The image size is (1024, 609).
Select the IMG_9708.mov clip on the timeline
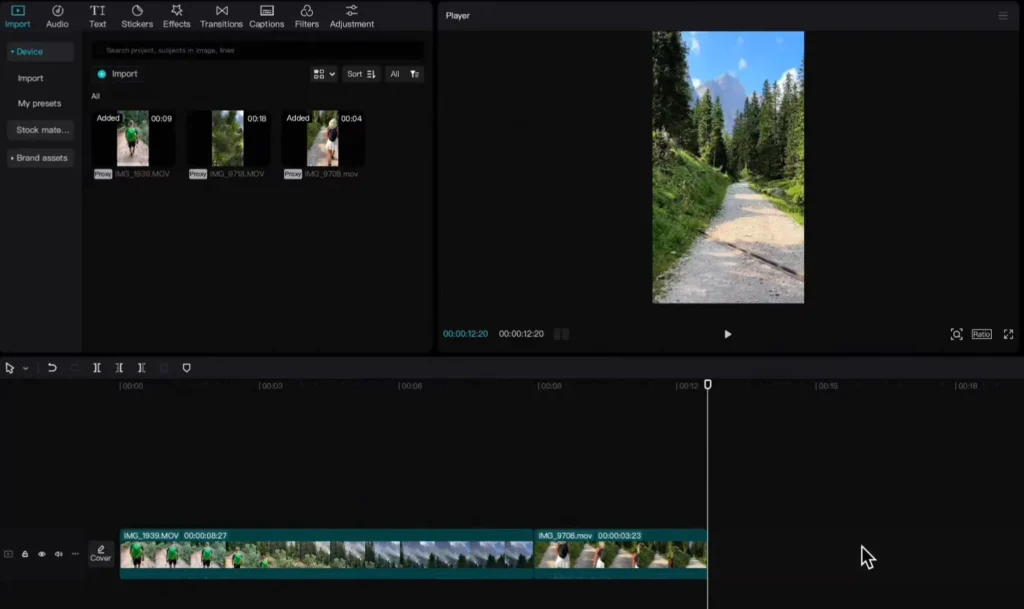[620, 554]
